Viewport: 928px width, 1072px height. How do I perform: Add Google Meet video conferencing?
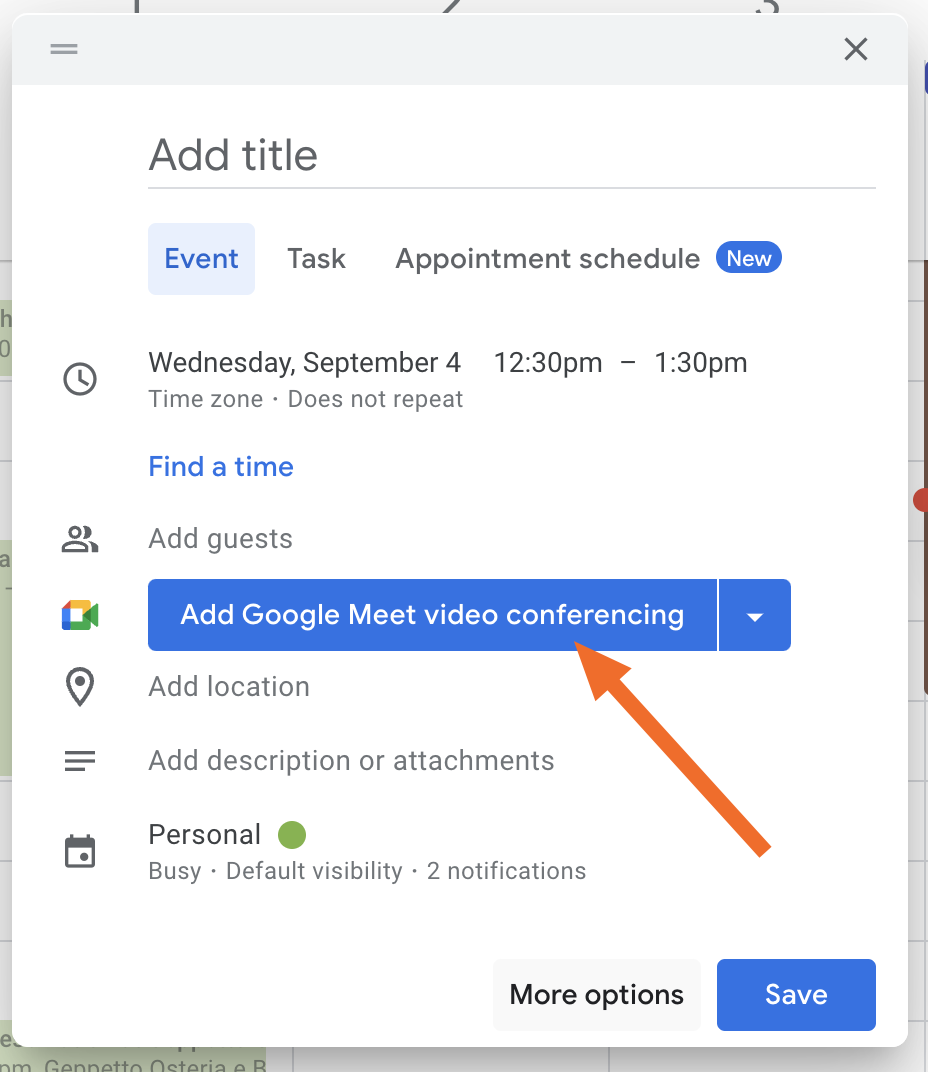coord(432,615)
